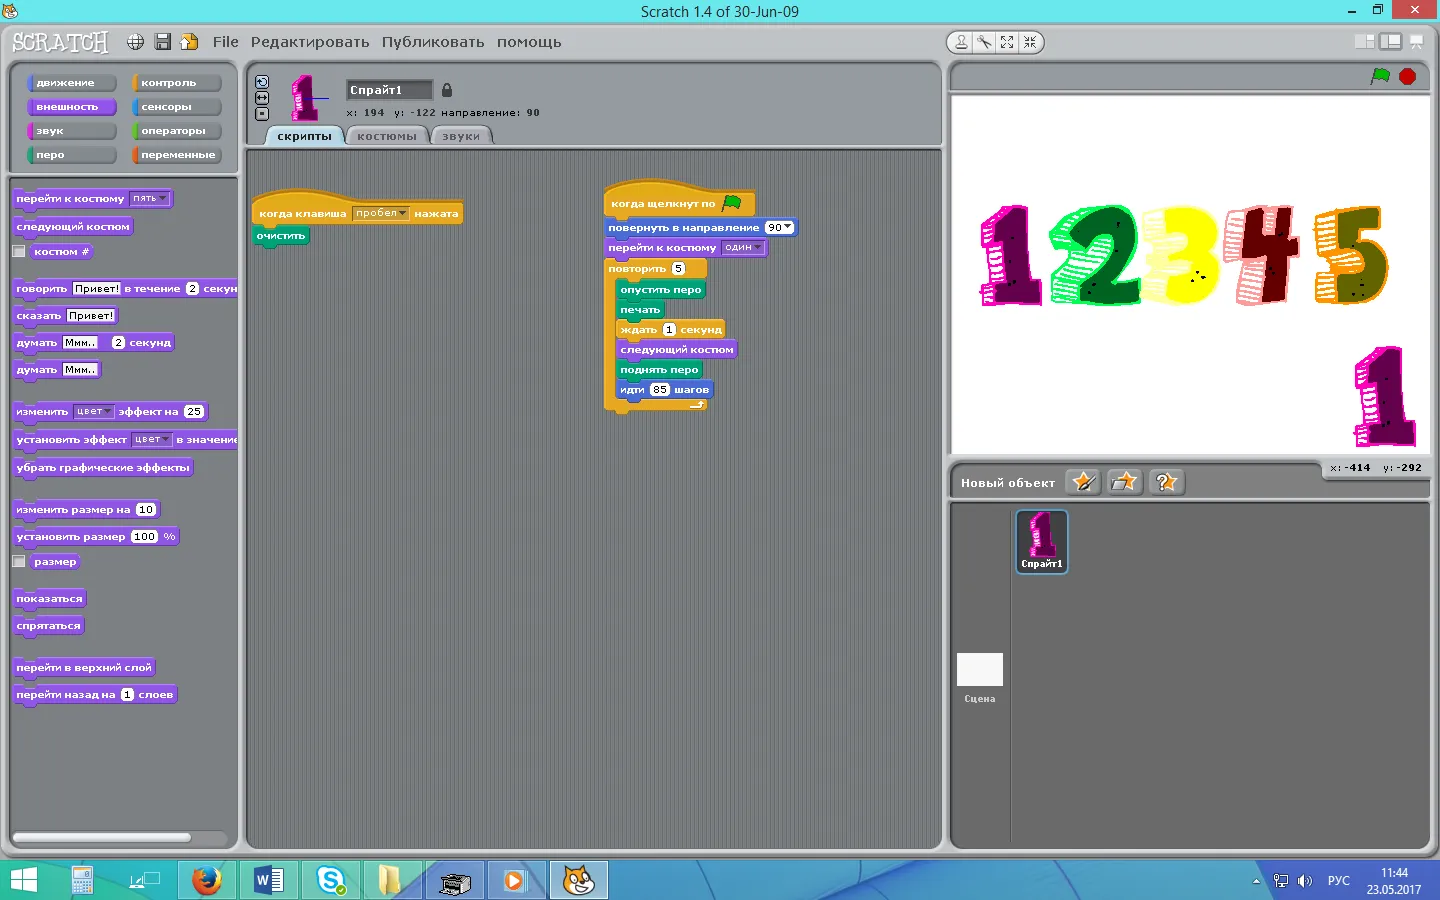This screenshot has height=900, width=1440.
Task: Click the green flag to start the project
Action: pyautogui.click(x=1380, y=77)
